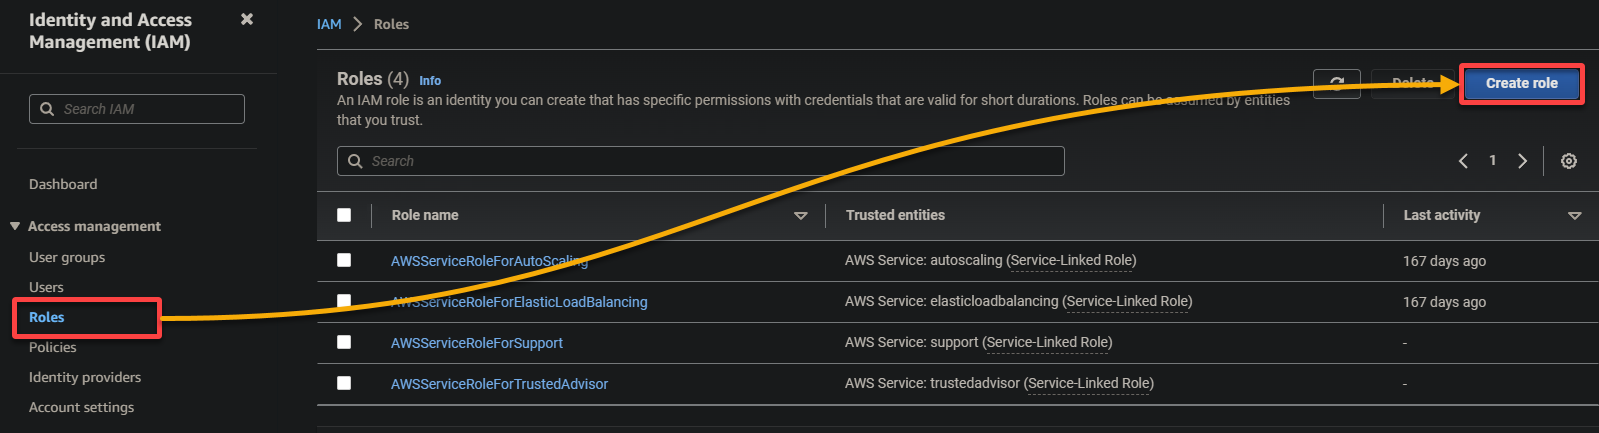Toggle the select-all roles checkbox
1599x433 pixels.
[x=344, y=215]
